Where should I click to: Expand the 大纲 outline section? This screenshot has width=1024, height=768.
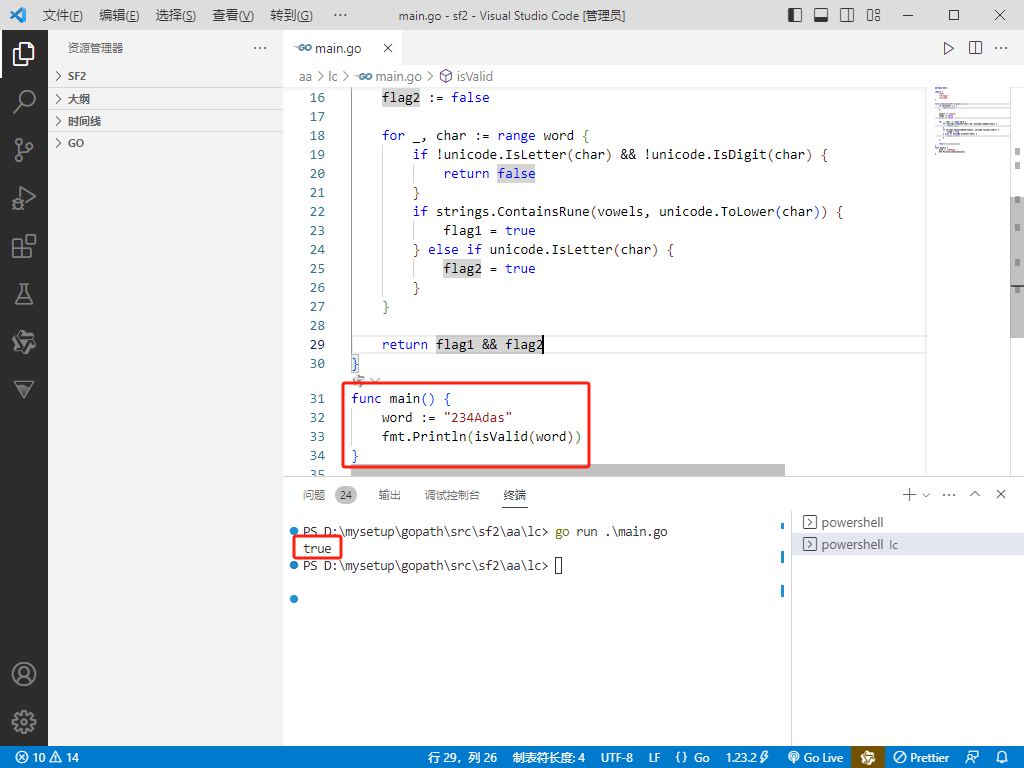[165, 99]
